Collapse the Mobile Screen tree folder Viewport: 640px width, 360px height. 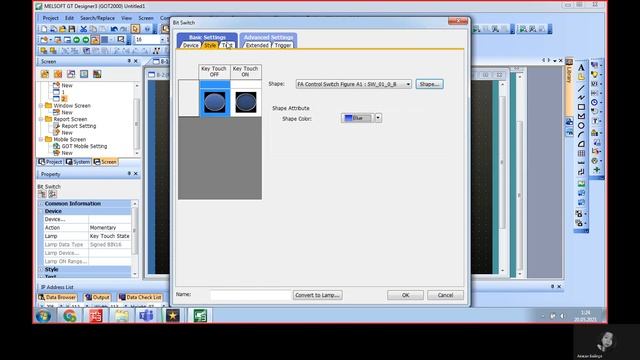coord(41,140)
